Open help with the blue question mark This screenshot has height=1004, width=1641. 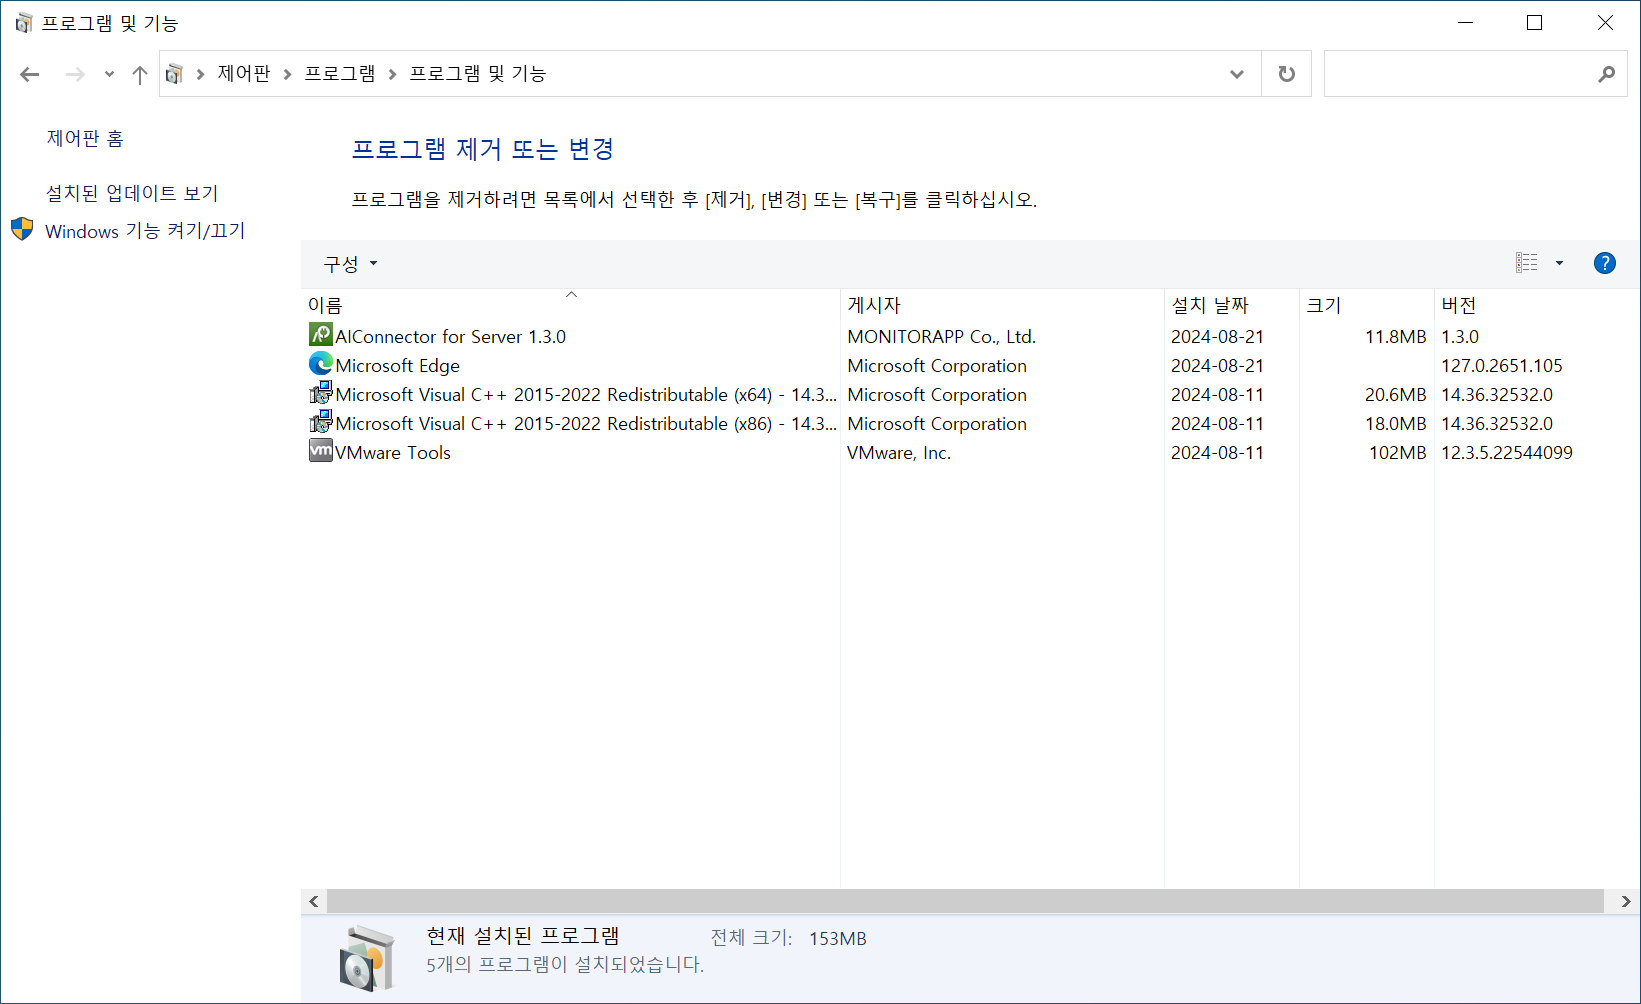(1604, 263)
